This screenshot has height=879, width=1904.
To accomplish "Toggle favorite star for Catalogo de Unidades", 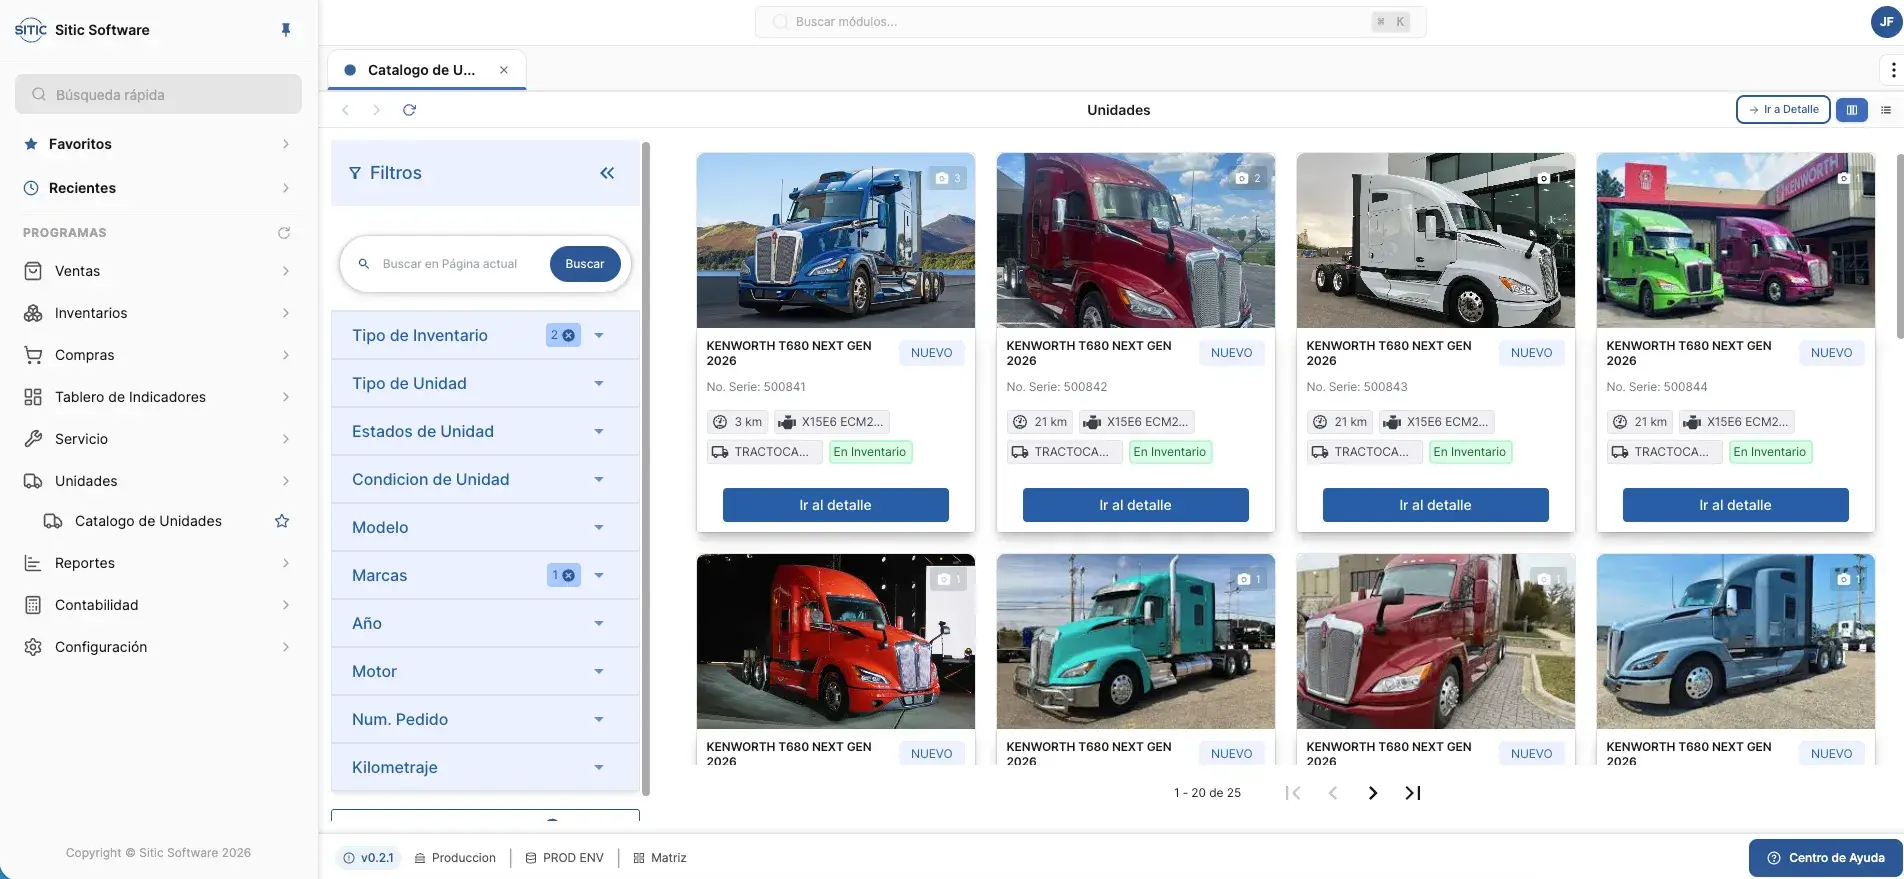I will (x=282, y=521).
